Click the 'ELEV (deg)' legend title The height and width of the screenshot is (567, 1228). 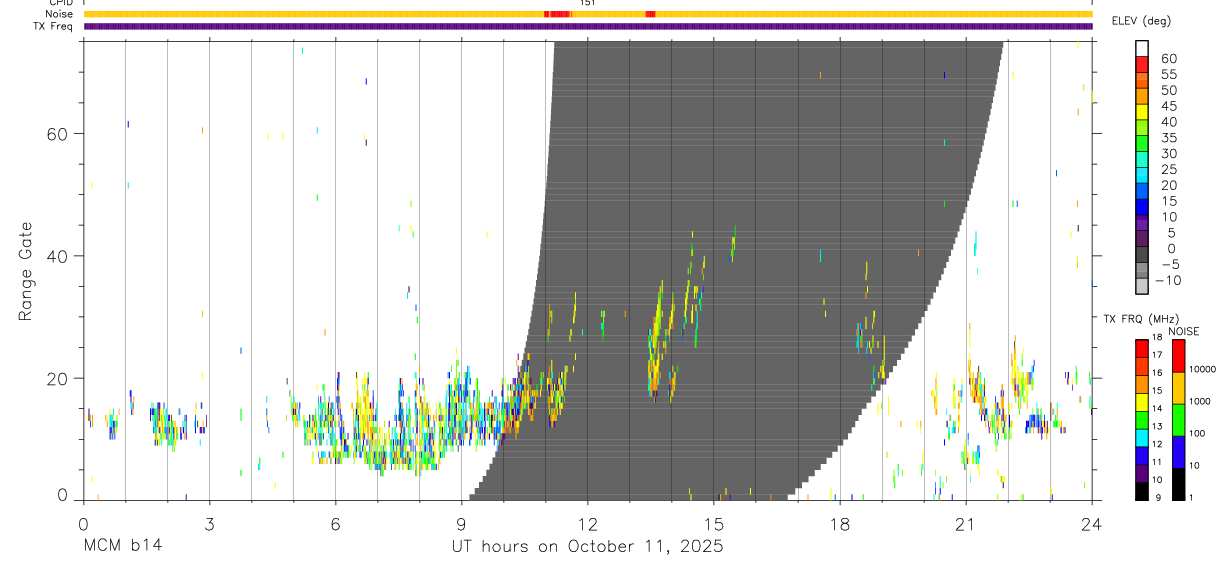(1141, 21)
